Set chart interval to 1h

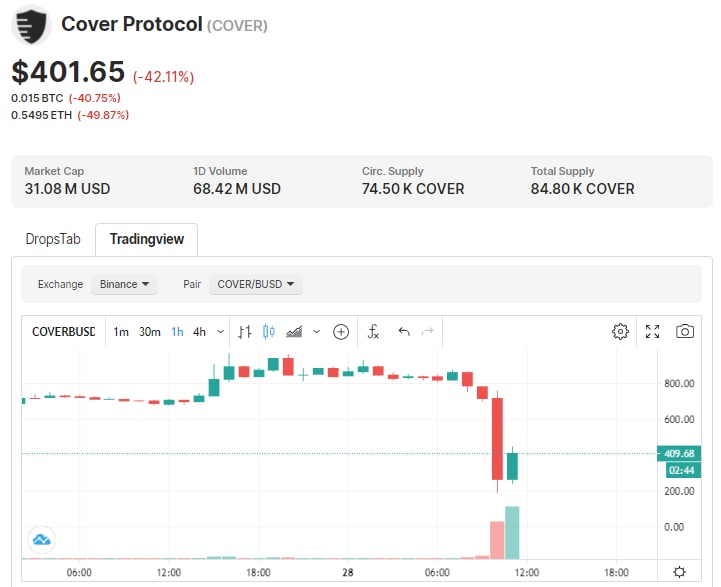point(177,332)
